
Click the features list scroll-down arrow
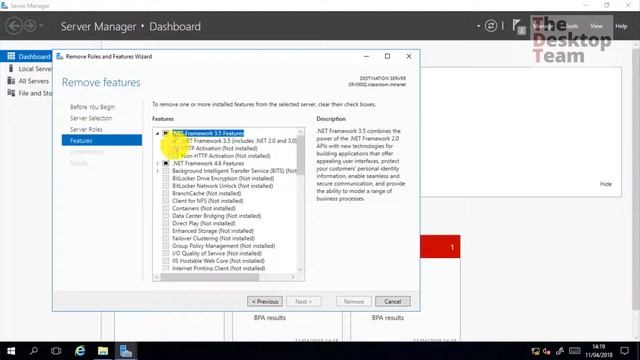[x=300, y=269]
